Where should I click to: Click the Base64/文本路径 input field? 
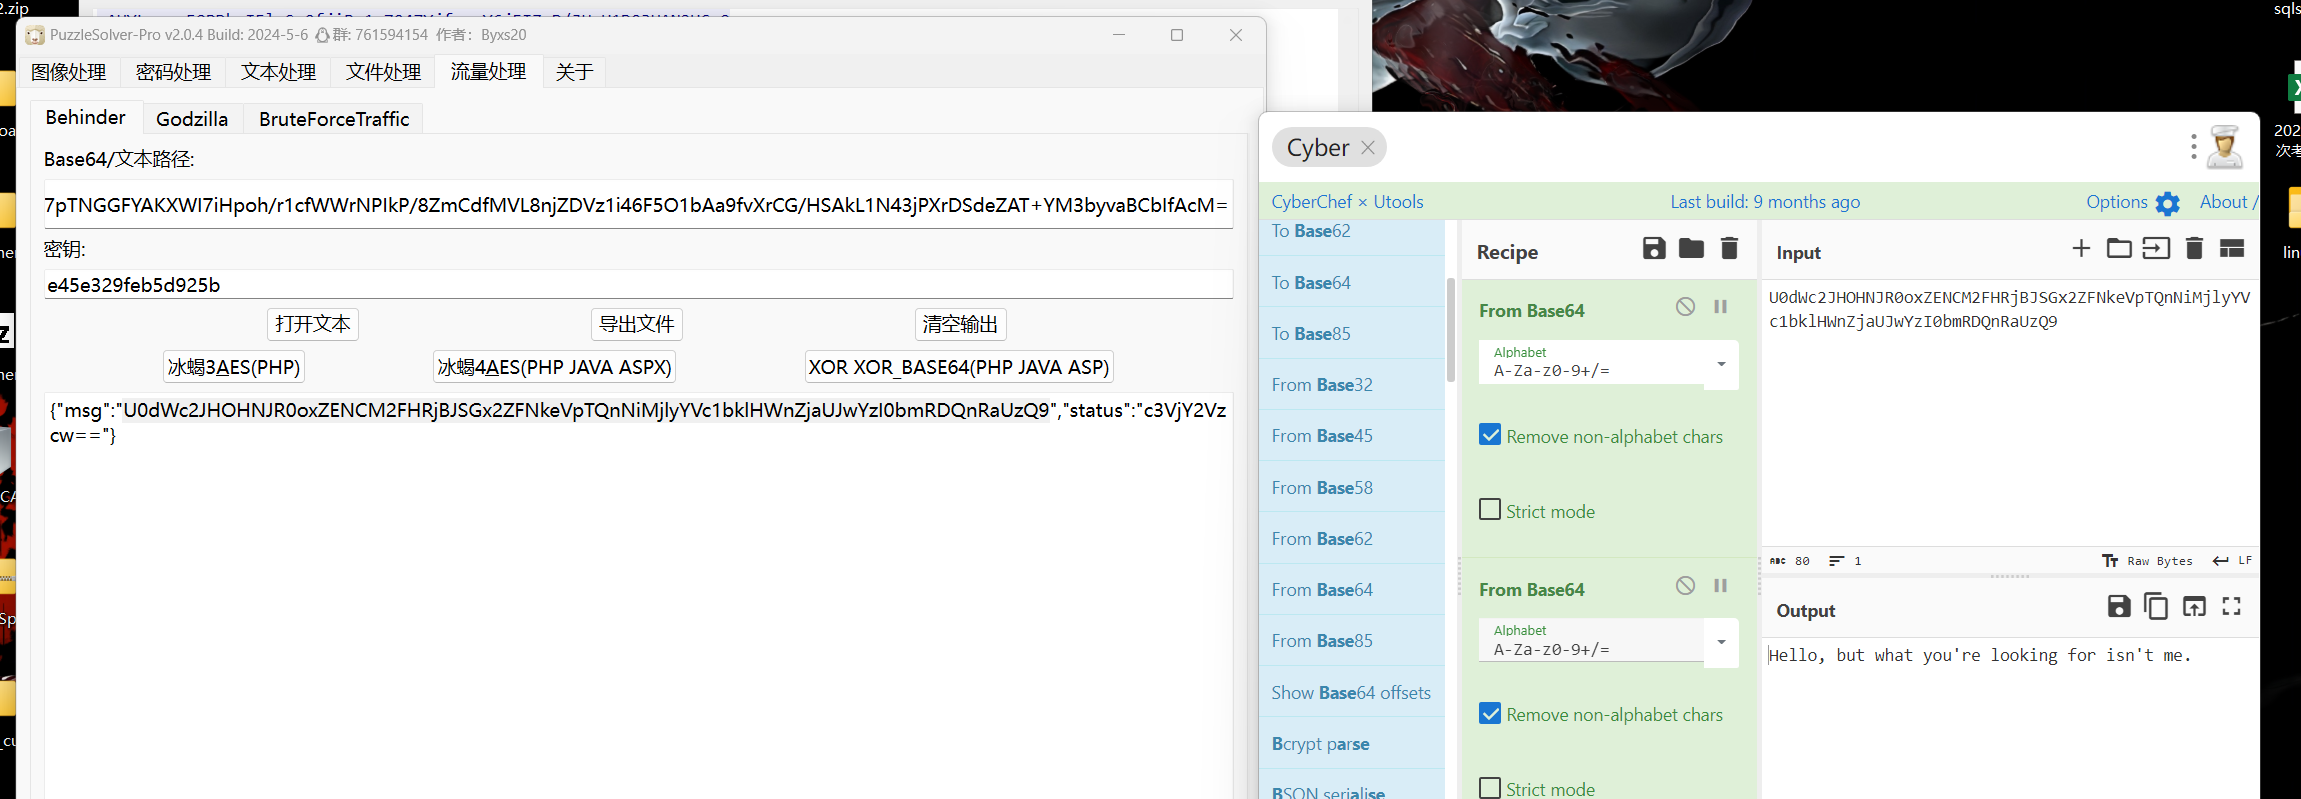click(x=638, y=205)
